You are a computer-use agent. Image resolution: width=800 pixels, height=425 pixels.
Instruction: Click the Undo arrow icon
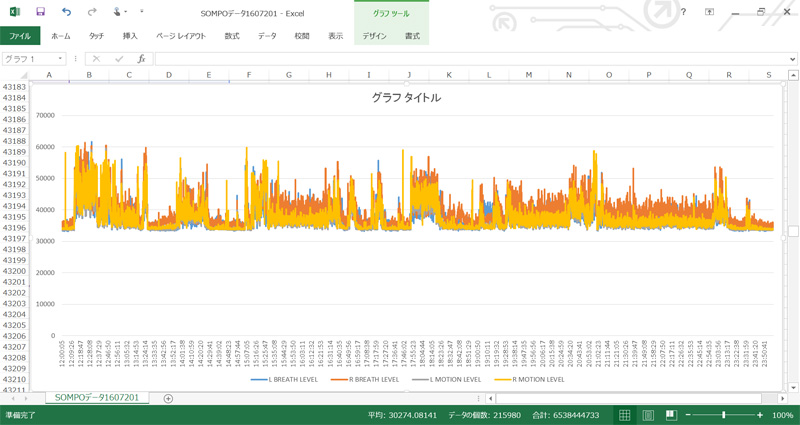tap(66, 12)
